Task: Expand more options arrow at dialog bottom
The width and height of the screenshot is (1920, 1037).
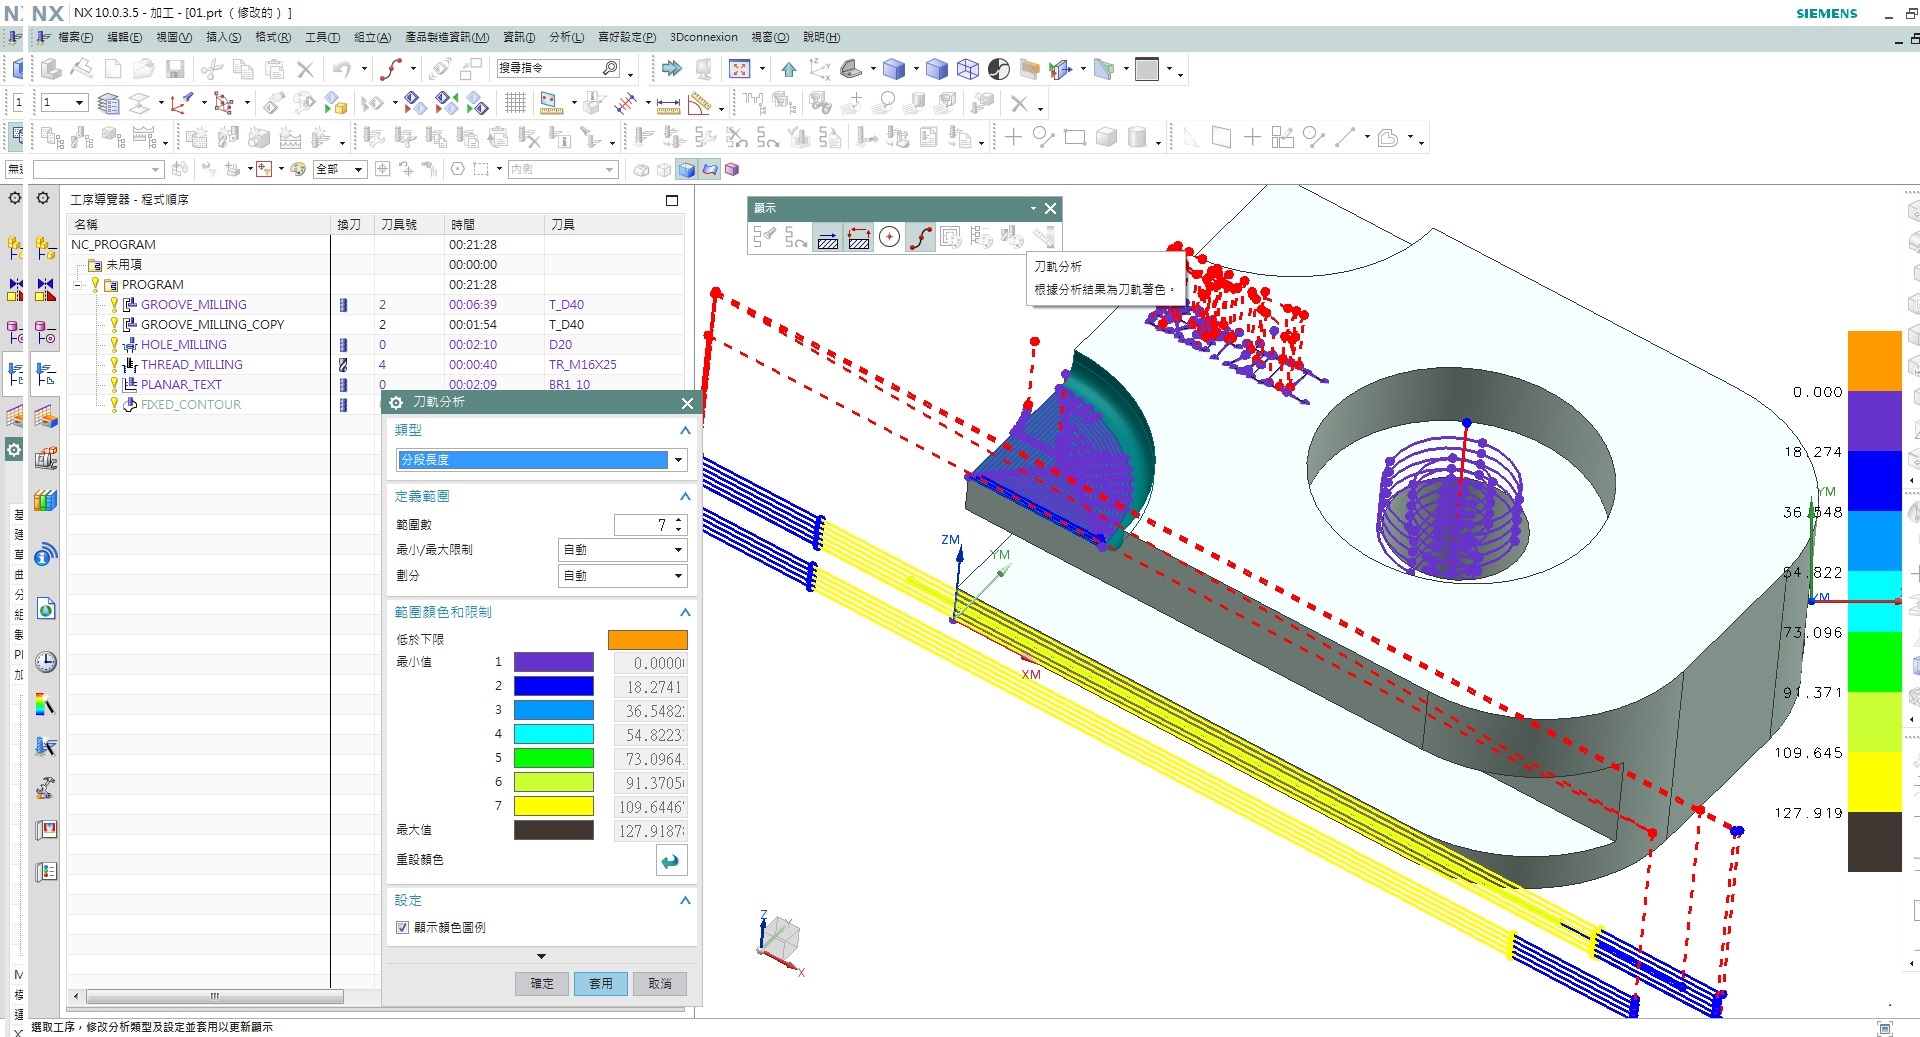Action: point(541,956)
